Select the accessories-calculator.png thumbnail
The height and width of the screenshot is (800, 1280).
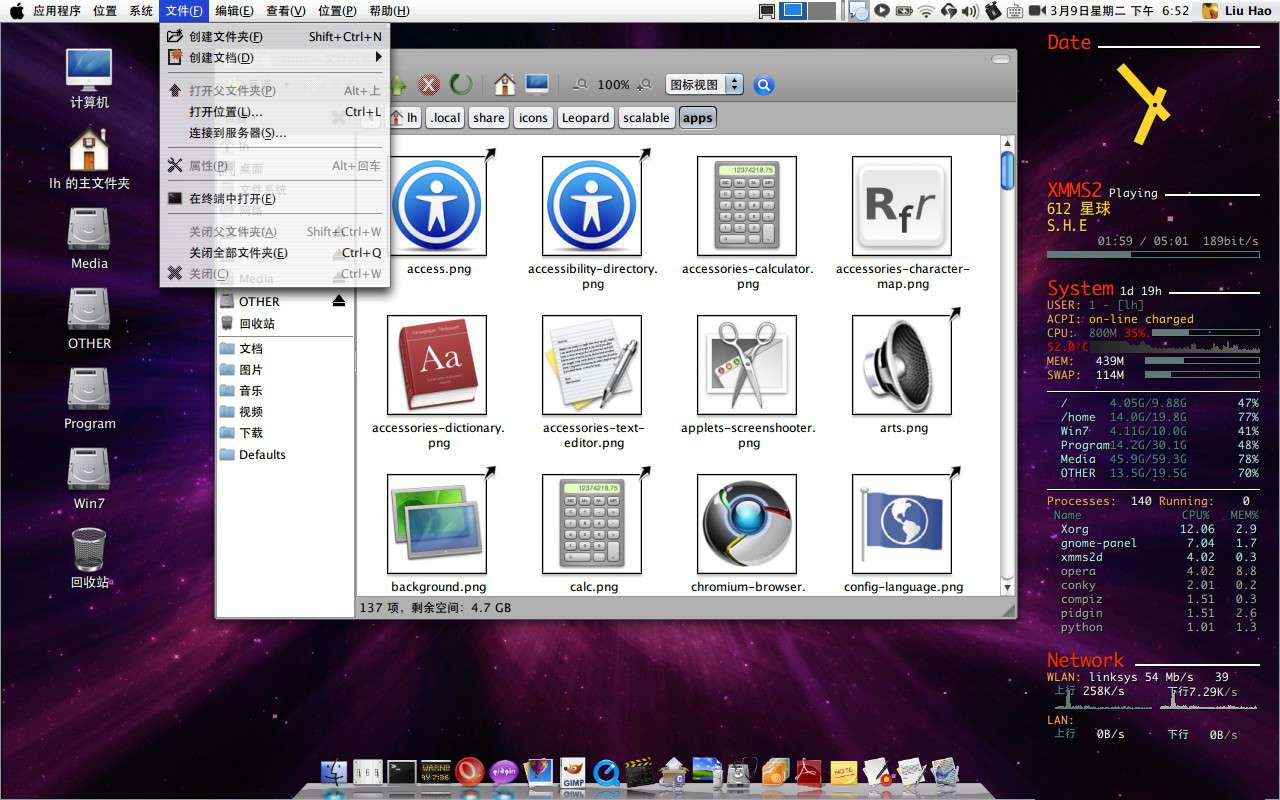click(x=747, y=205)
